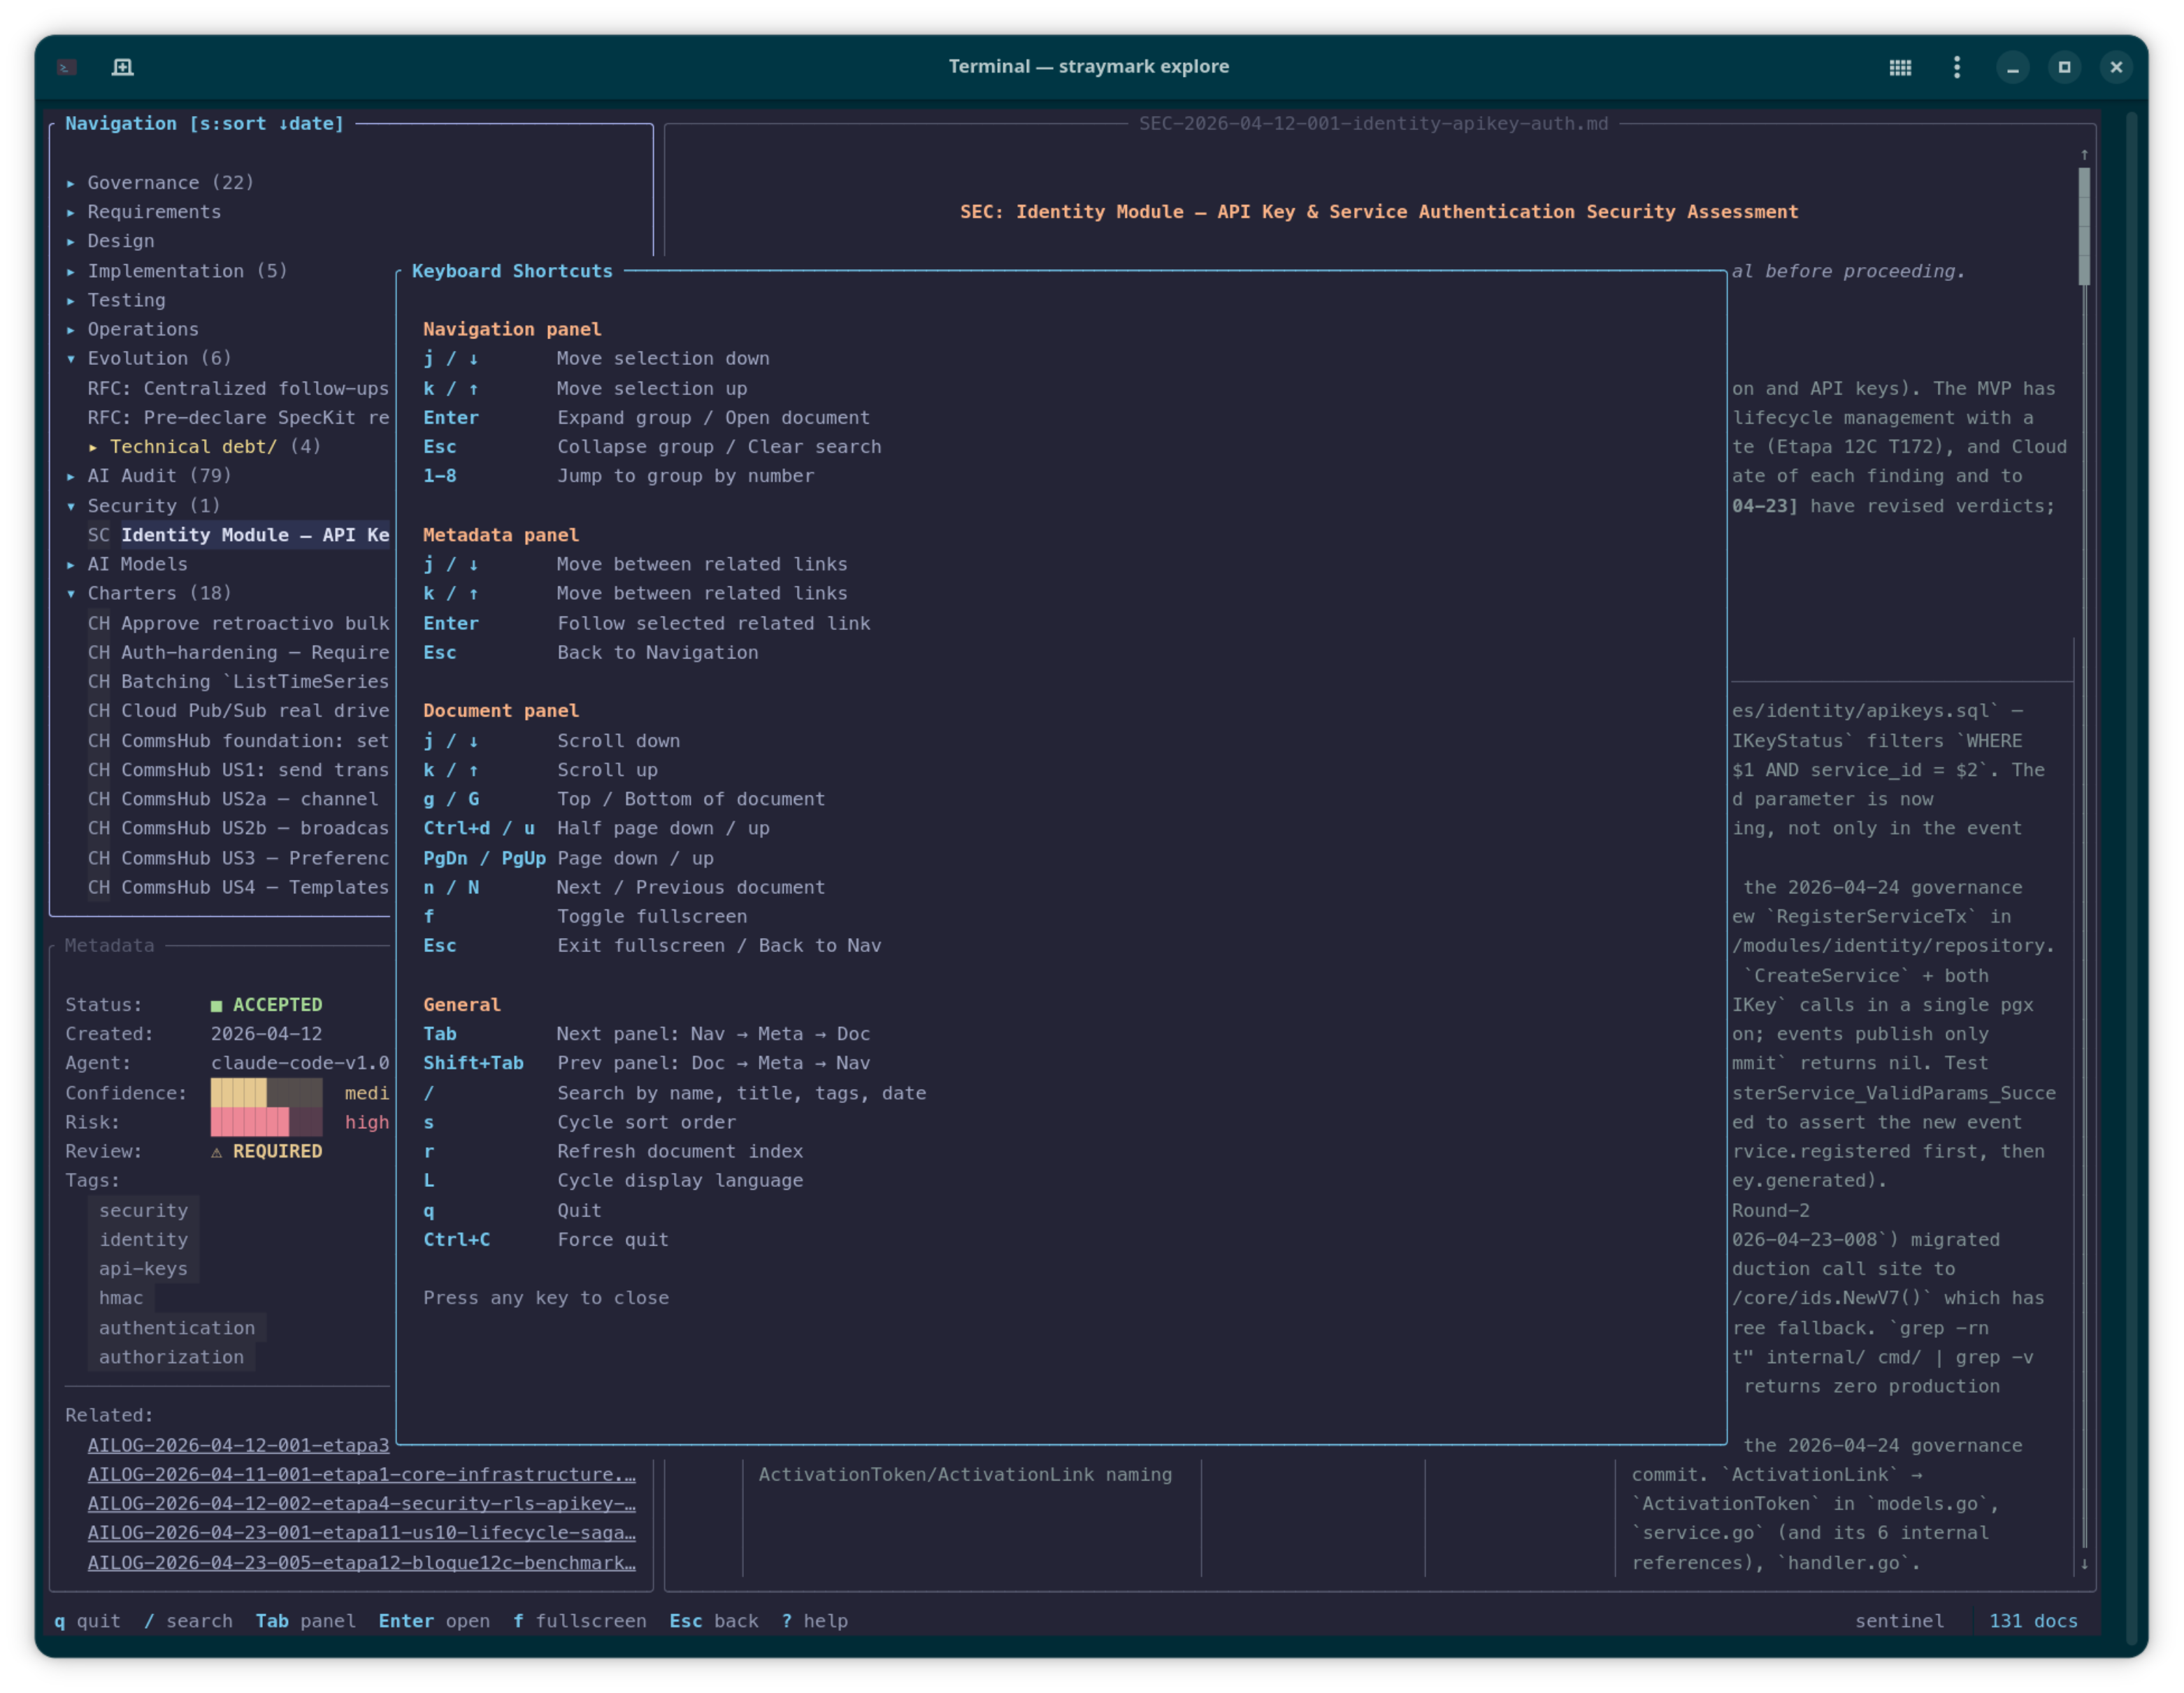Minimize the terminal window
The width and height of the screenshot is (2184, 1693).
coord(2012,67)
